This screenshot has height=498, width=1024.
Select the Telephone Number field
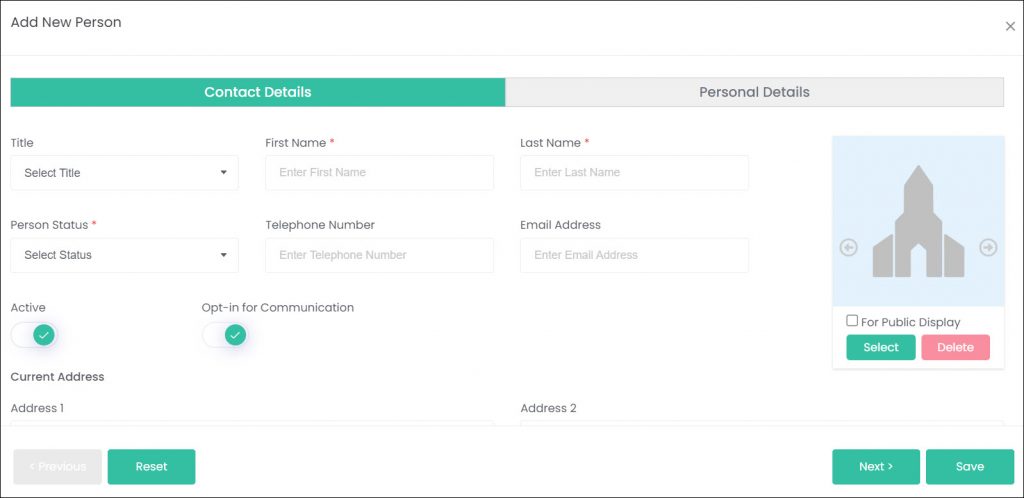tap(379, 255)
